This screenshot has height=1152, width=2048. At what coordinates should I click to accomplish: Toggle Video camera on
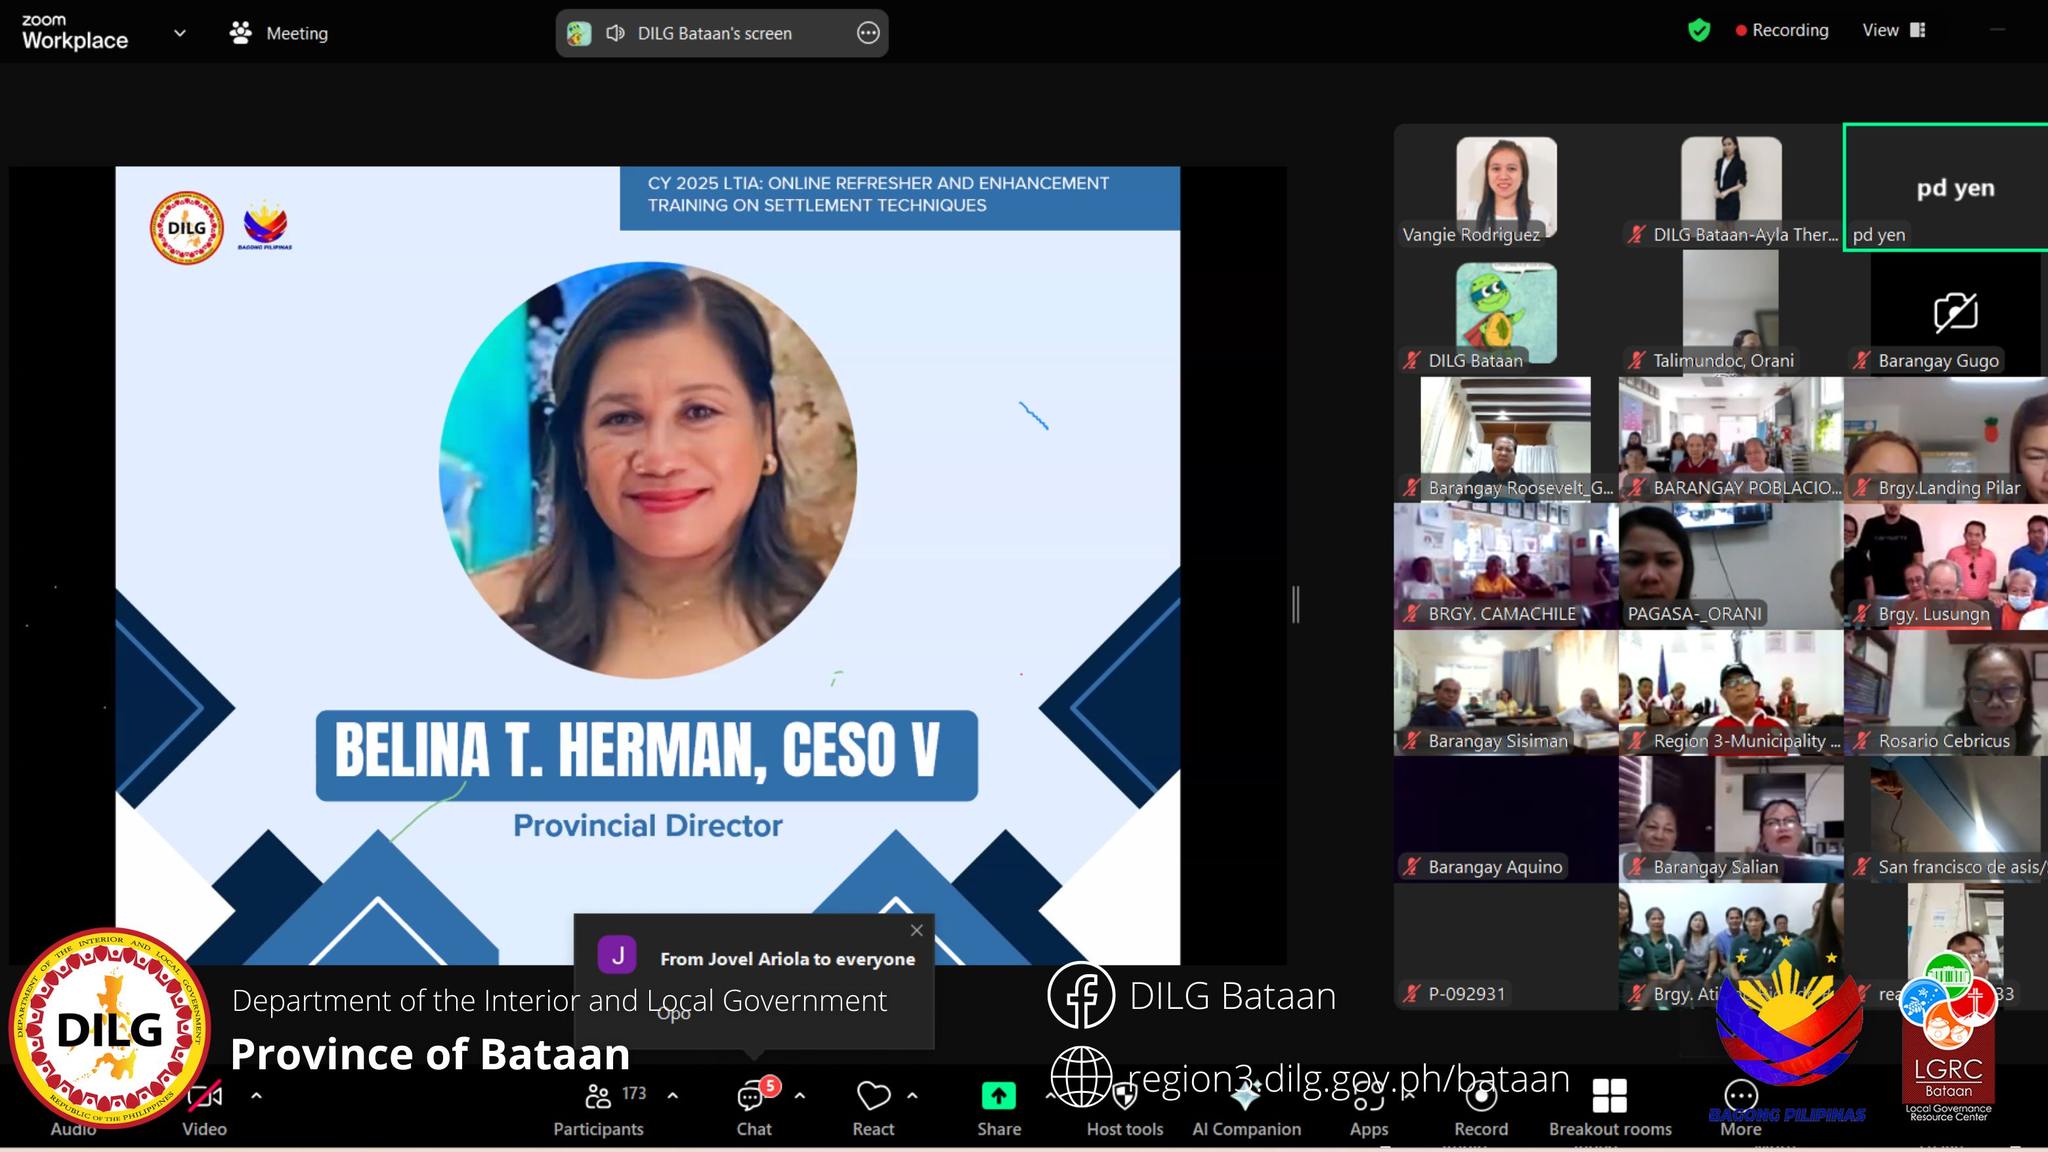coord(204,1109)
